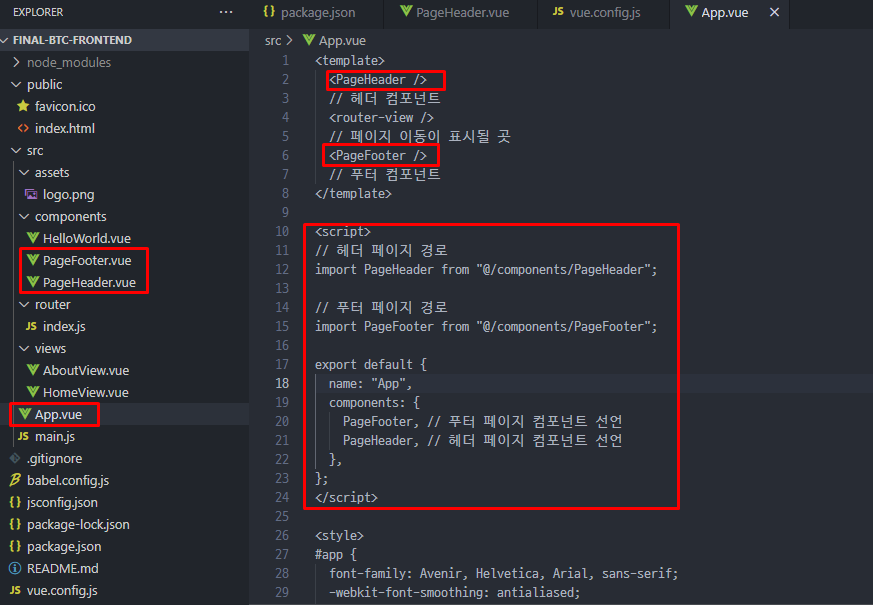Click the -webkit-font-smoothing line
This screenshot has height=605, width=873.
click(x=454, y=592)
